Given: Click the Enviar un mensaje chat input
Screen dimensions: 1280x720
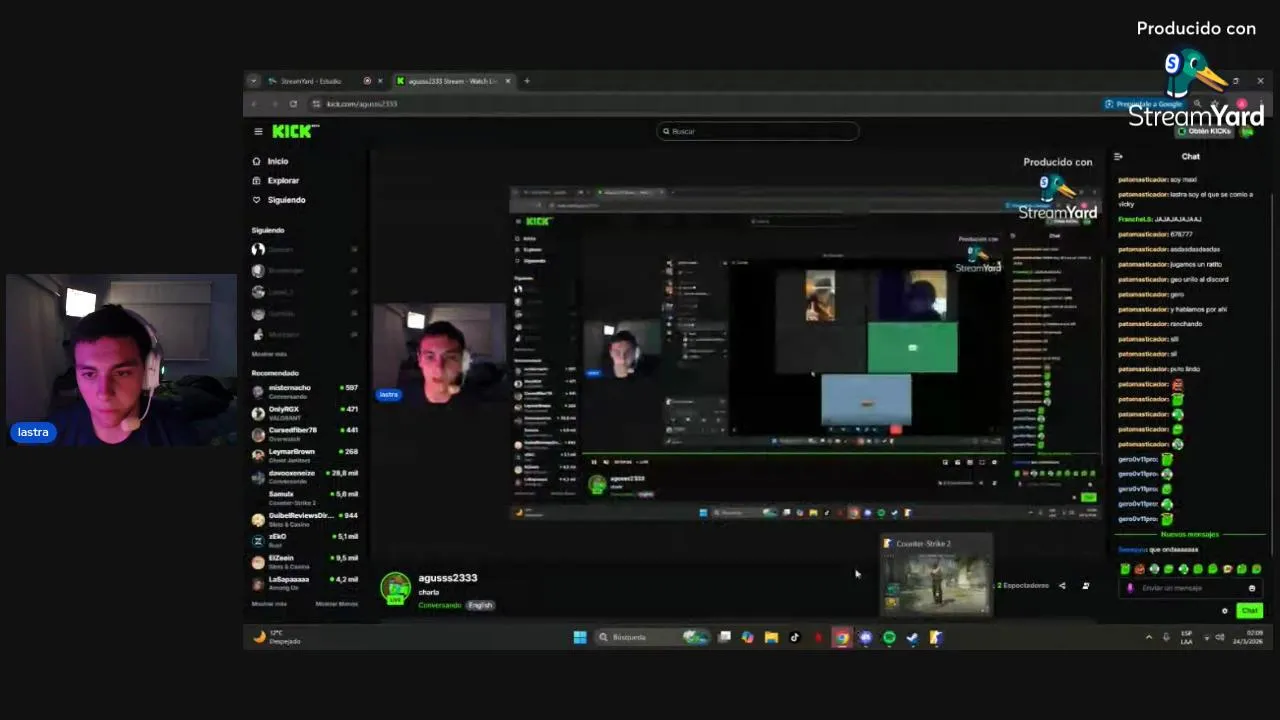Looking at the screenshot, I should pyautogui.click(x=1190, y=588).
